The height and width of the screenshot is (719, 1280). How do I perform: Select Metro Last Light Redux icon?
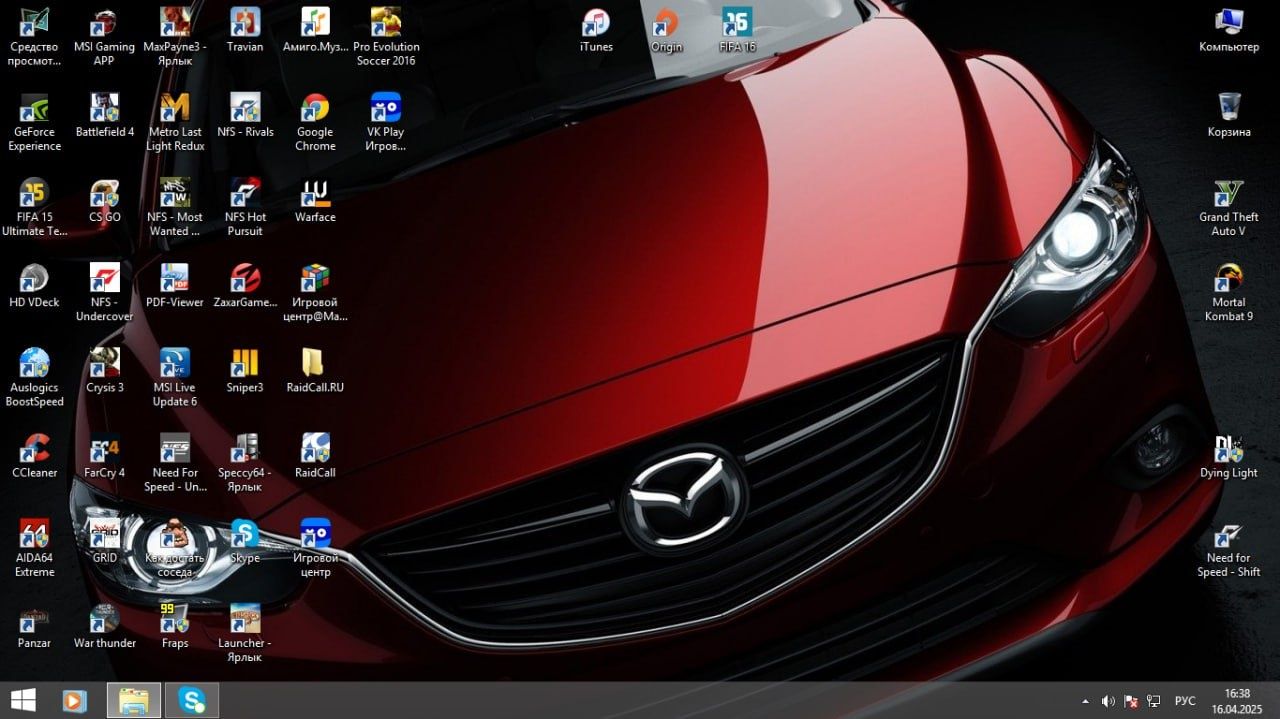tap(175, 122)
